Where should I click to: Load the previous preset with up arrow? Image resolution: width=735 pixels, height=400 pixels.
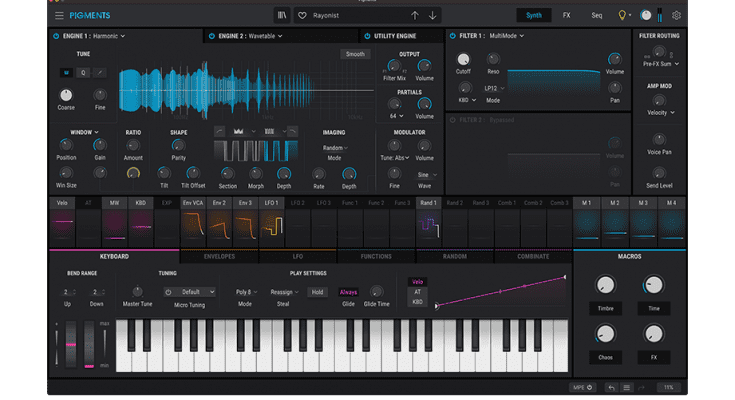click(415, 16)
